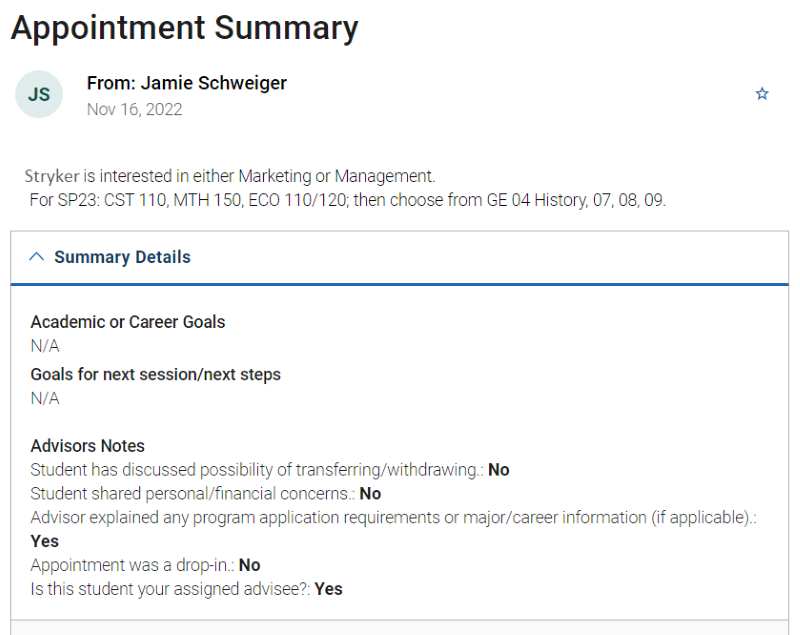Click the Appointment Summary heading
Screen dimensions: 800x635
(x=184, y=27)
